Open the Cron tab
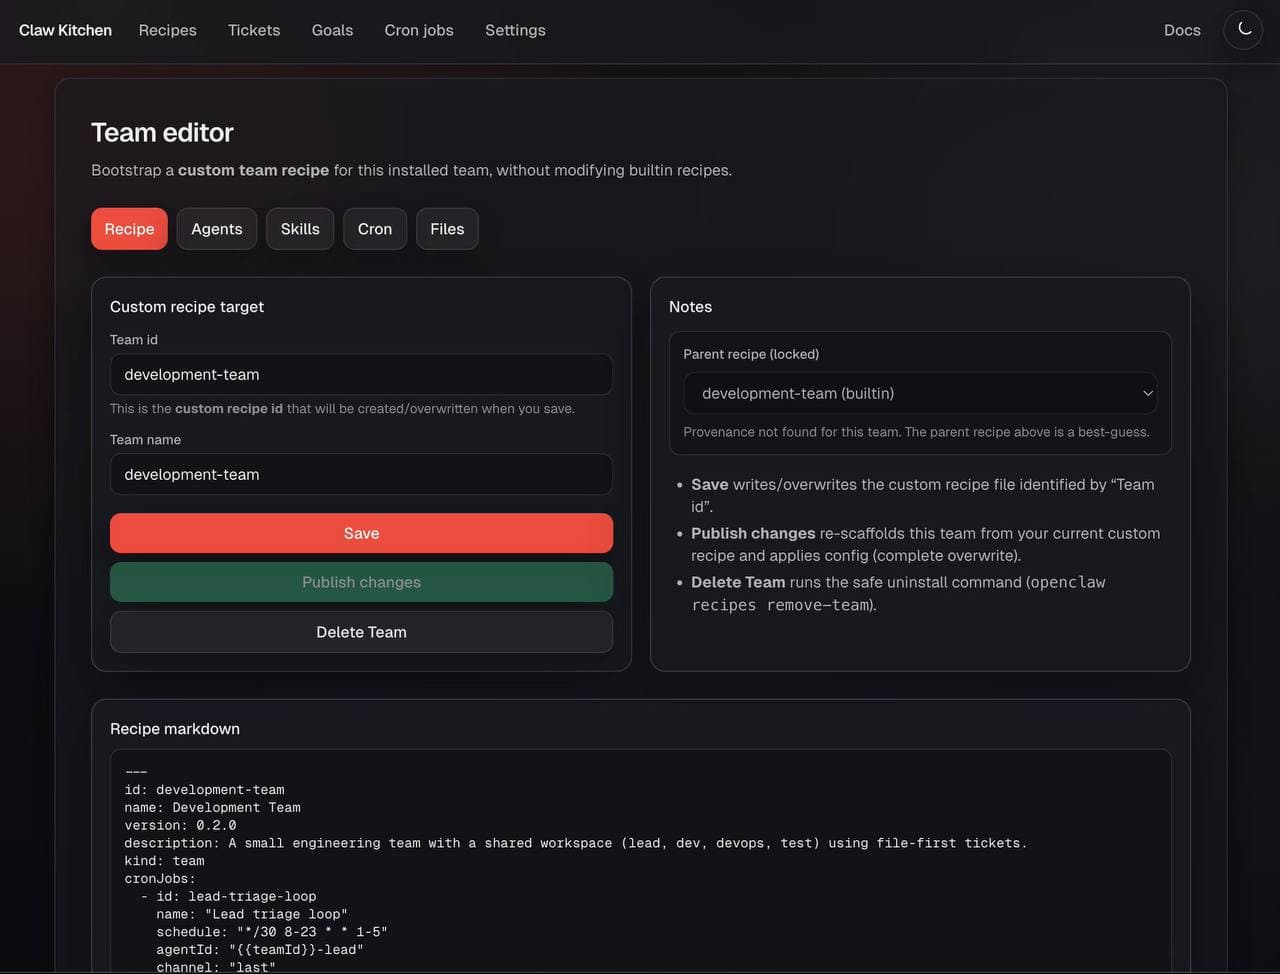The height and width of the screenshot is (974, 1280). pyautogui.click(x=374, y=228)
